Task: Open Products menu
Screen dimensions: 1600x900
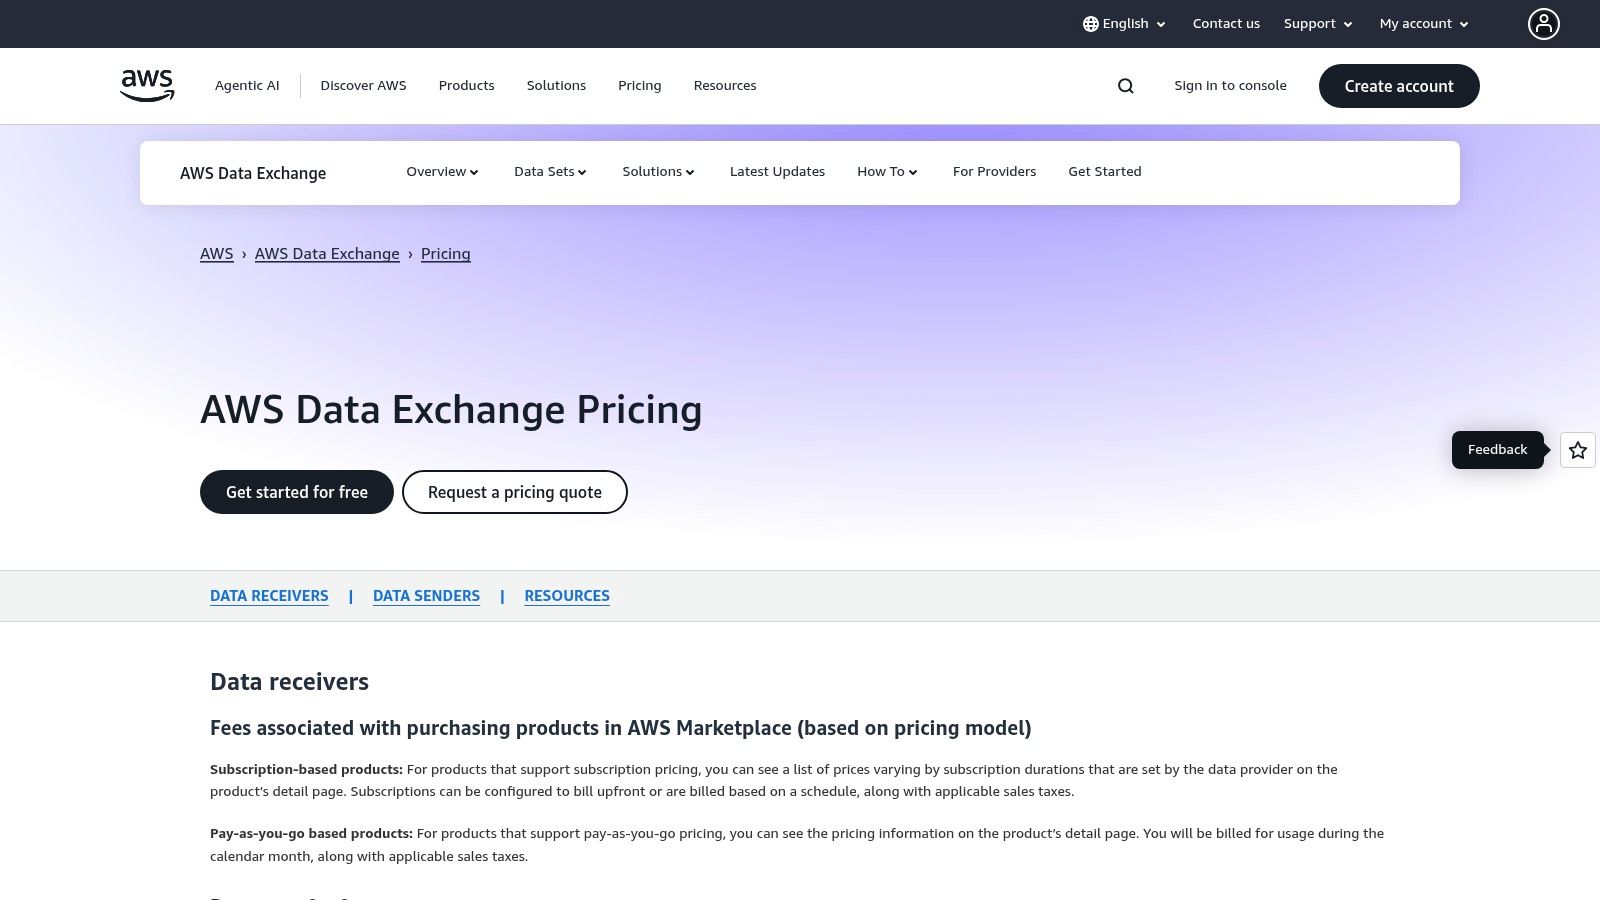Action: [x=466, y=86]
